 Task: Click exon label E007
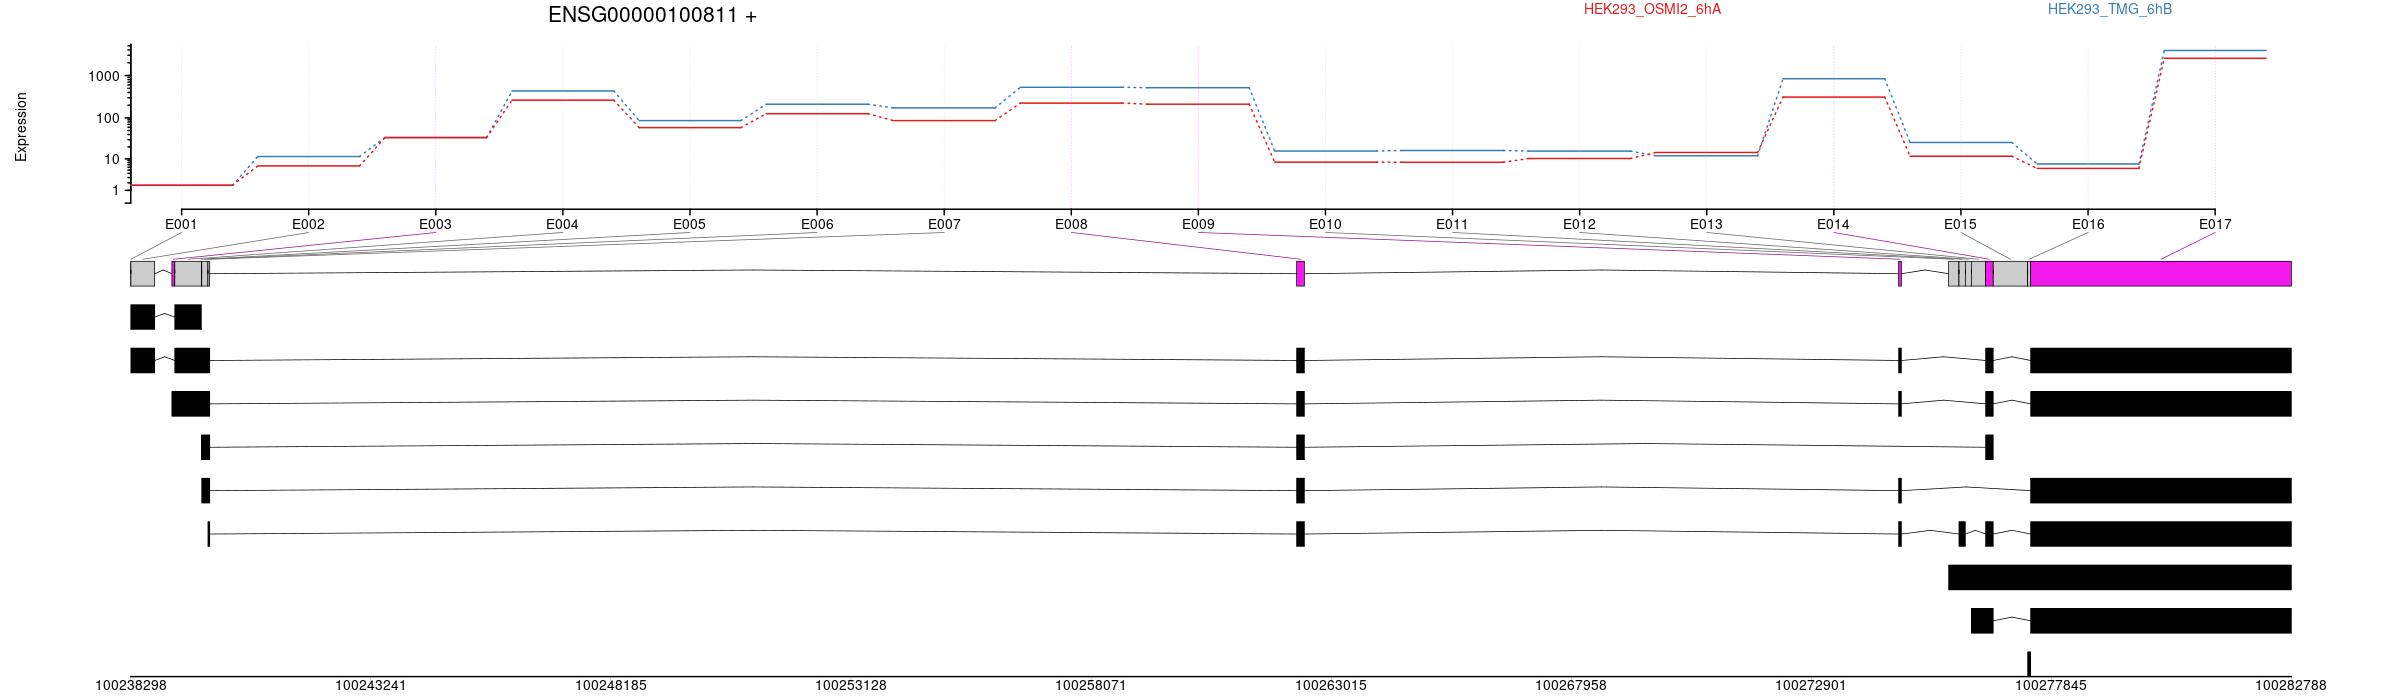point(944,224)
